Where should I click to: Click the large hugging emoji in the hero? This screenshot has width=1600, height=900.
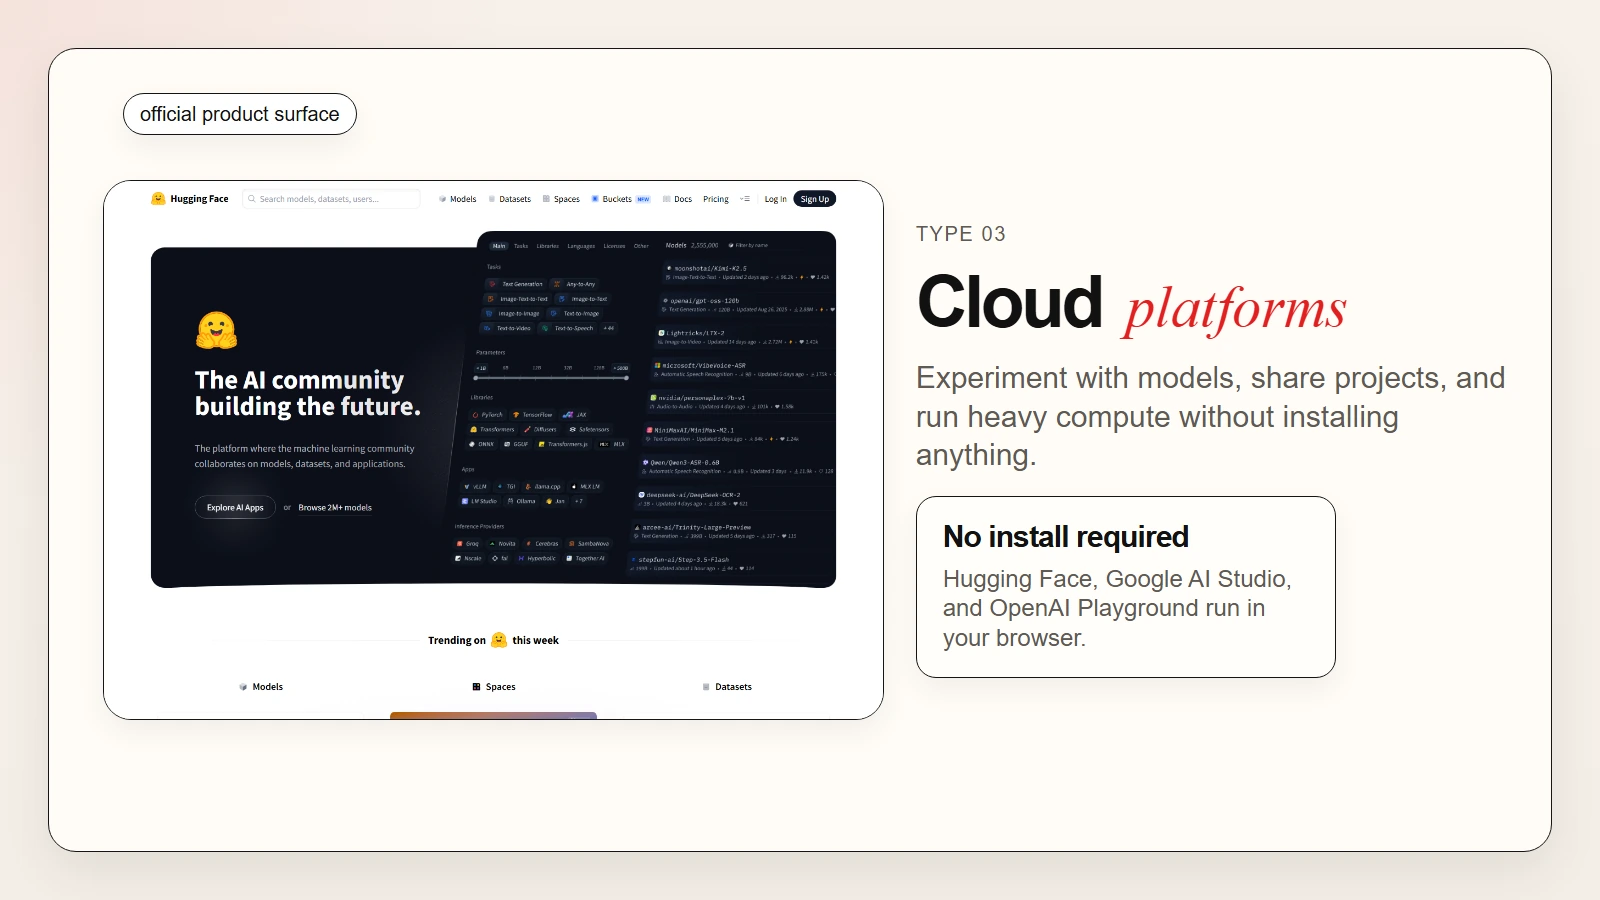pyautogui.click(x=216, y=330)
